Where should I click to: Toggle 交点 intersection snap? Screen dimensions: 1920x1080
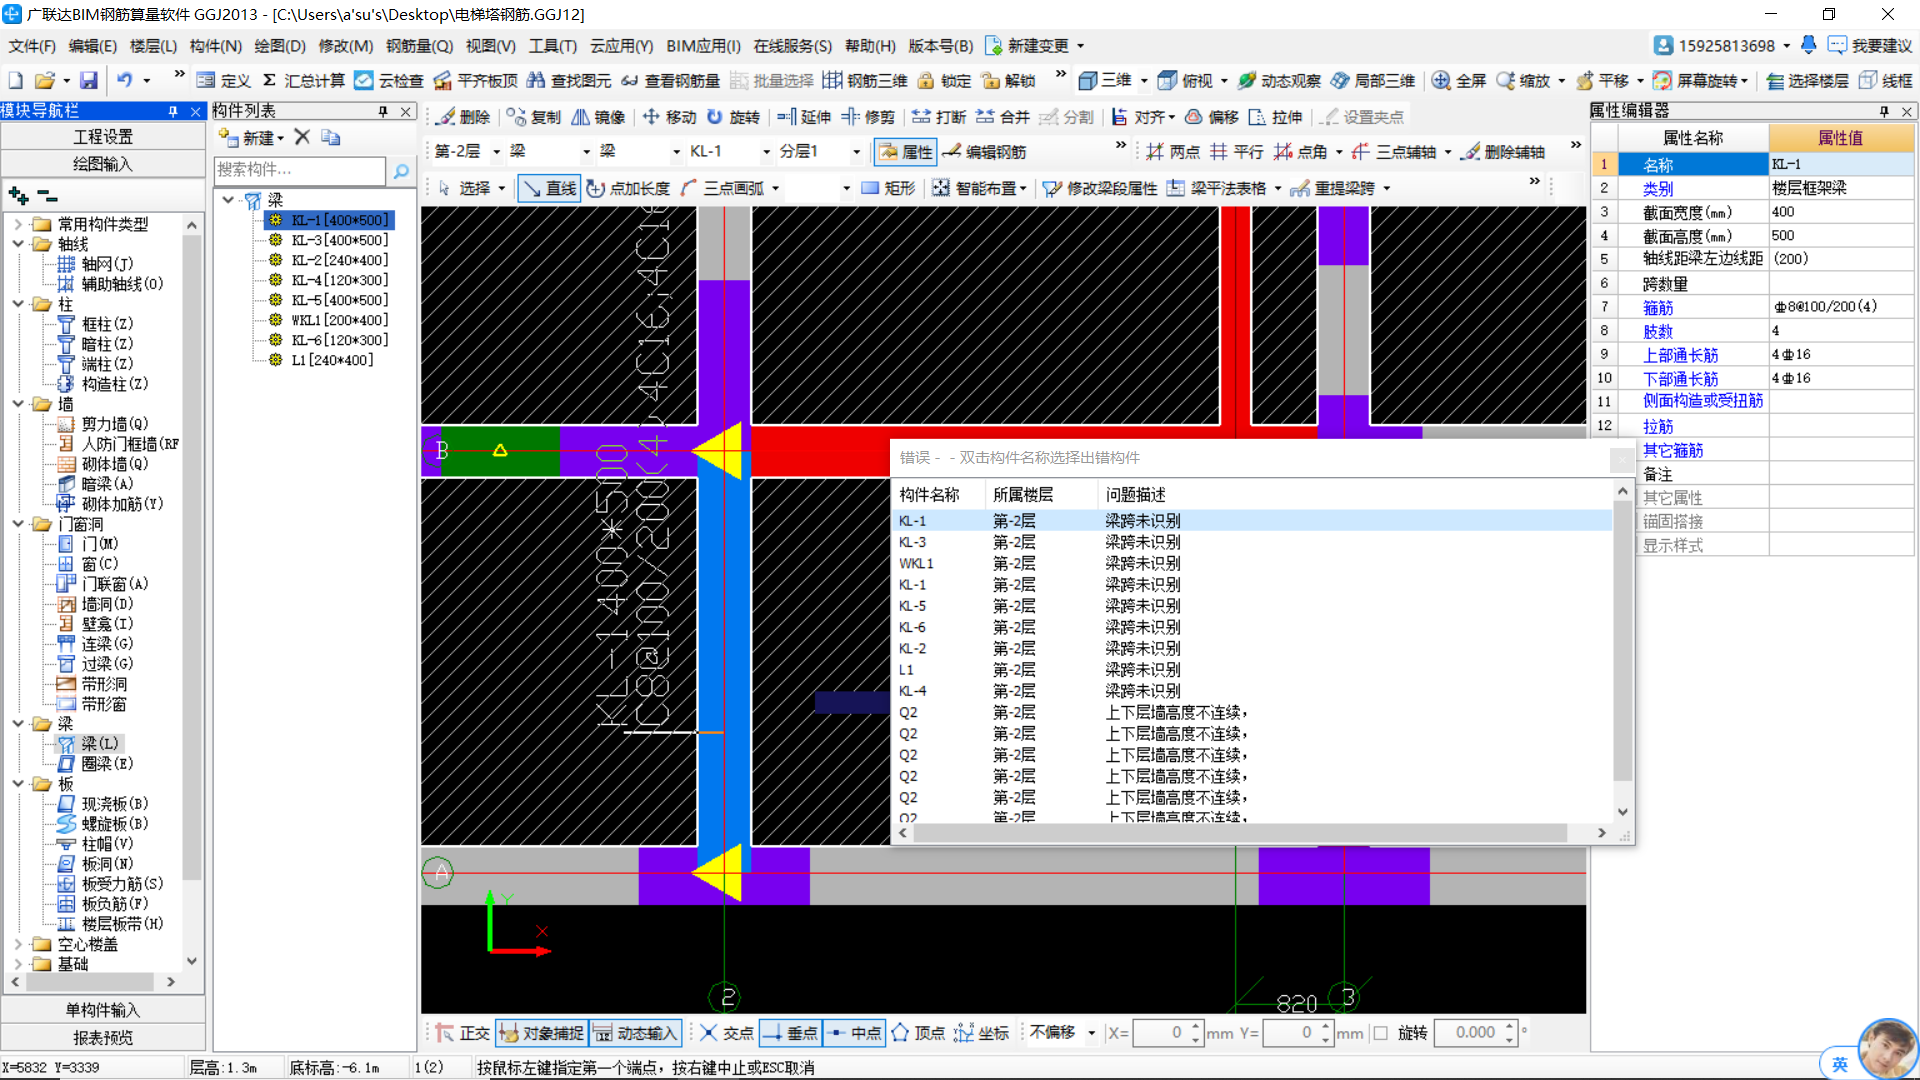(x=727, y=1033)
